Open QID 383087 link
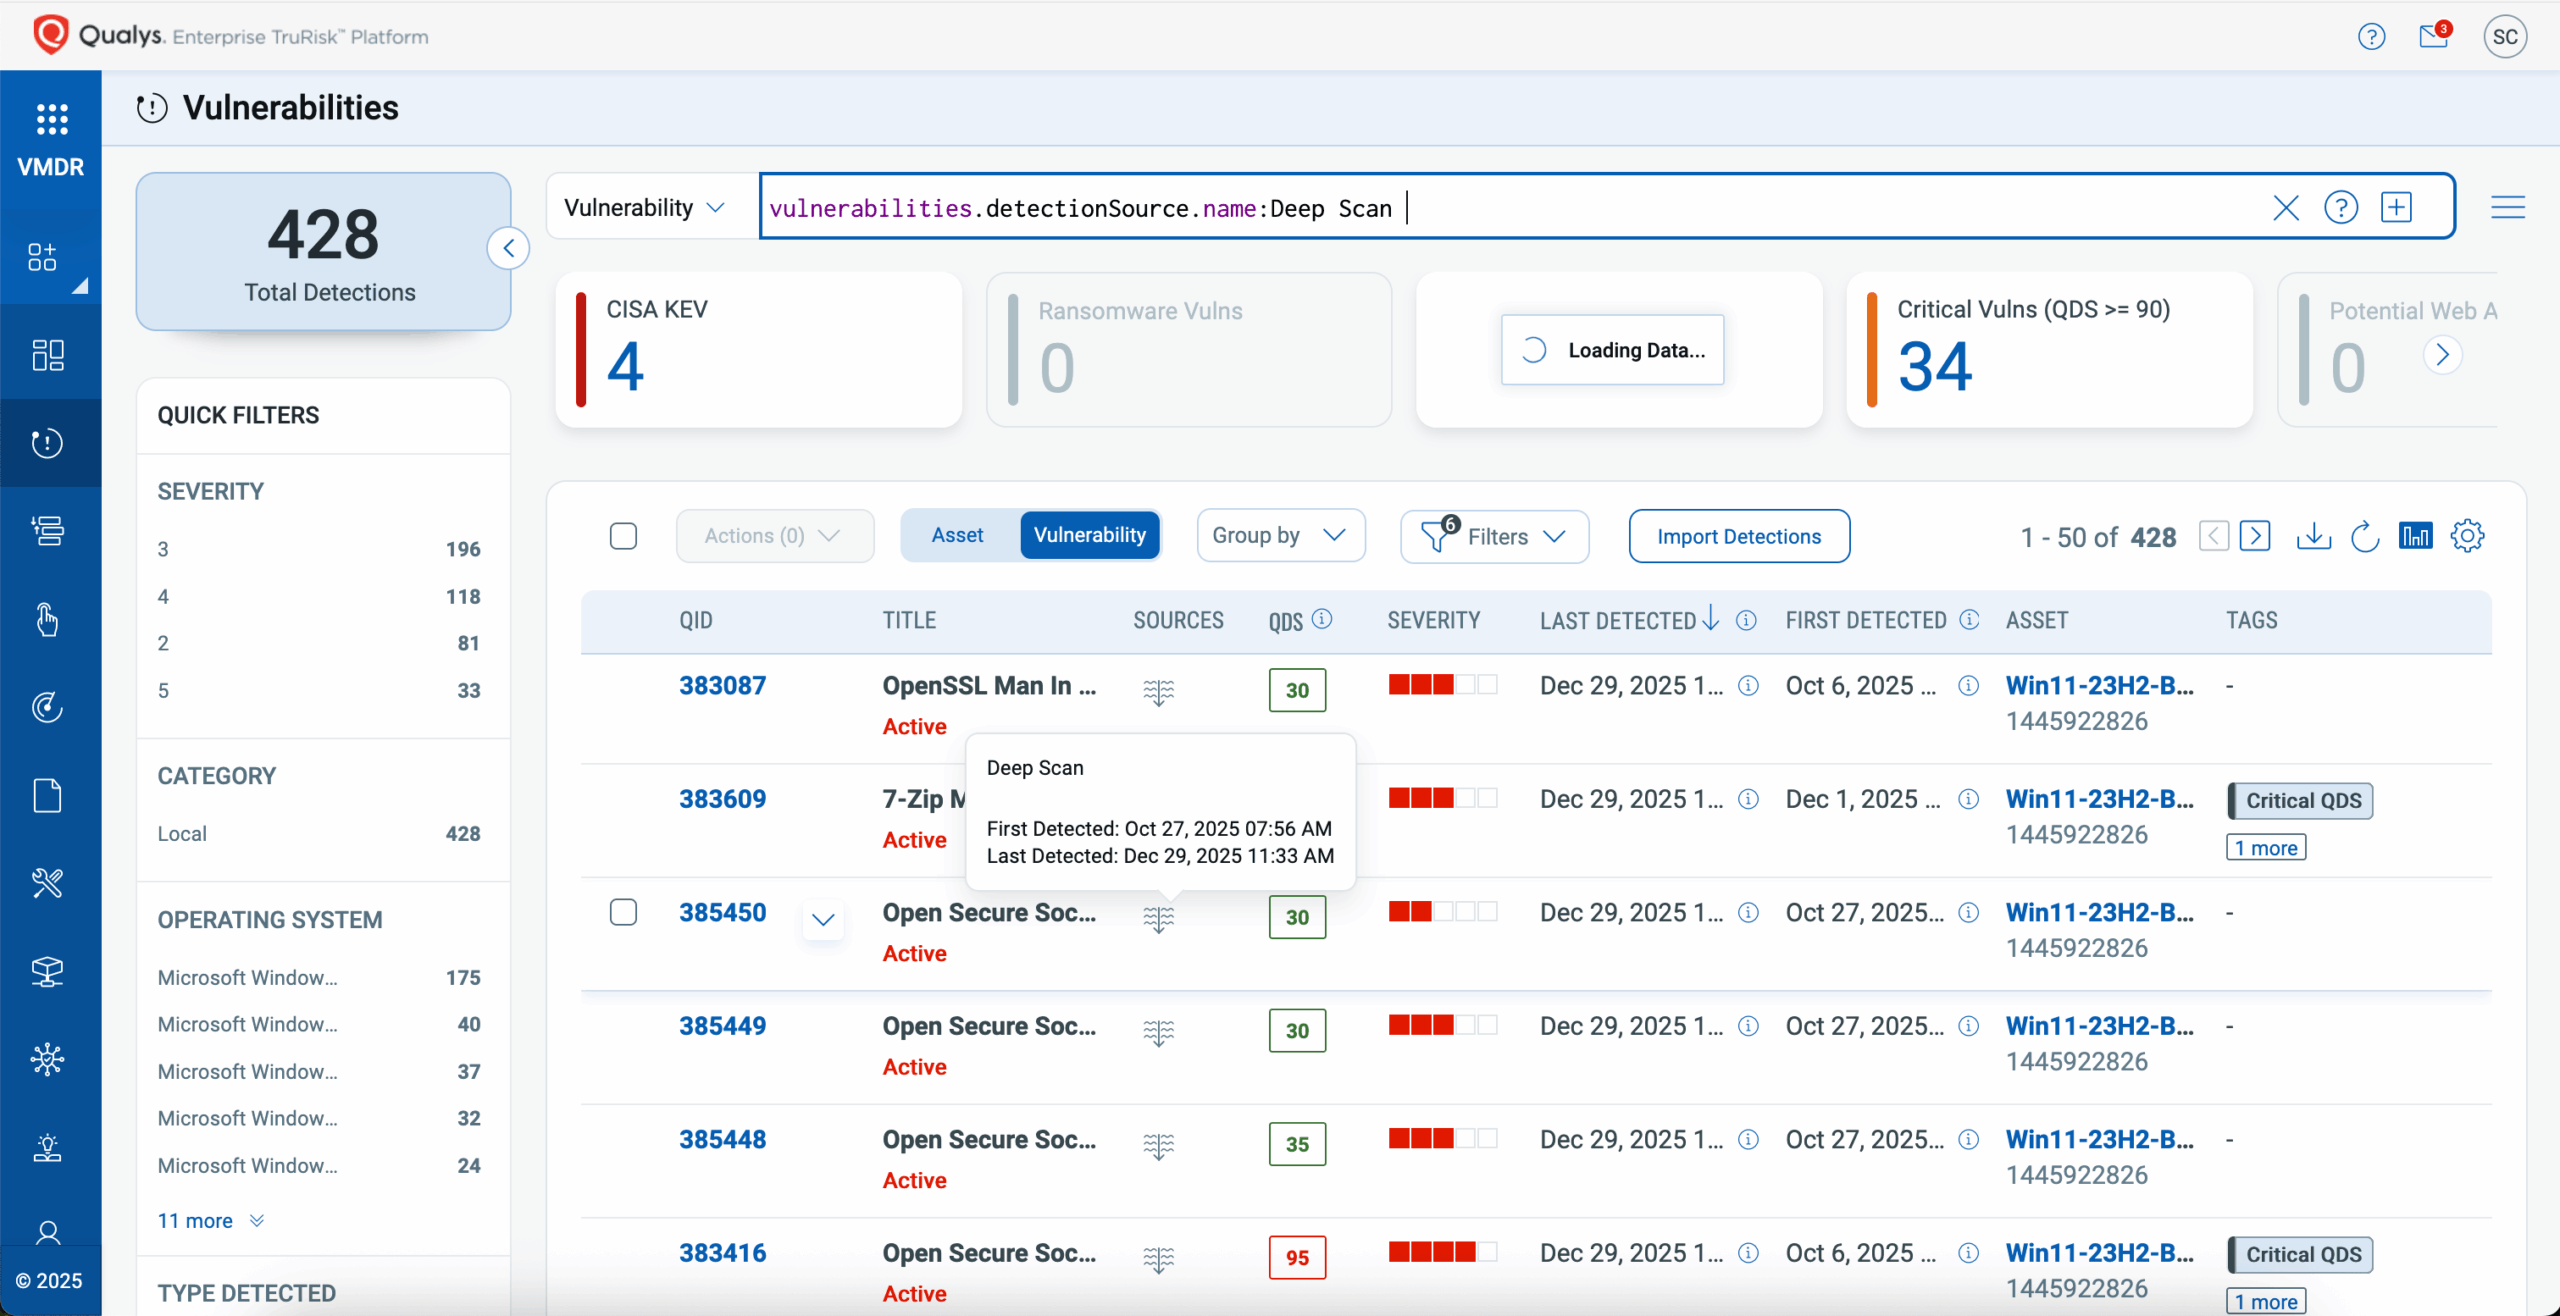Image resolution: width=2560 pixels, height=1316 pixels. pyautogui.click(x=722, y=686)
